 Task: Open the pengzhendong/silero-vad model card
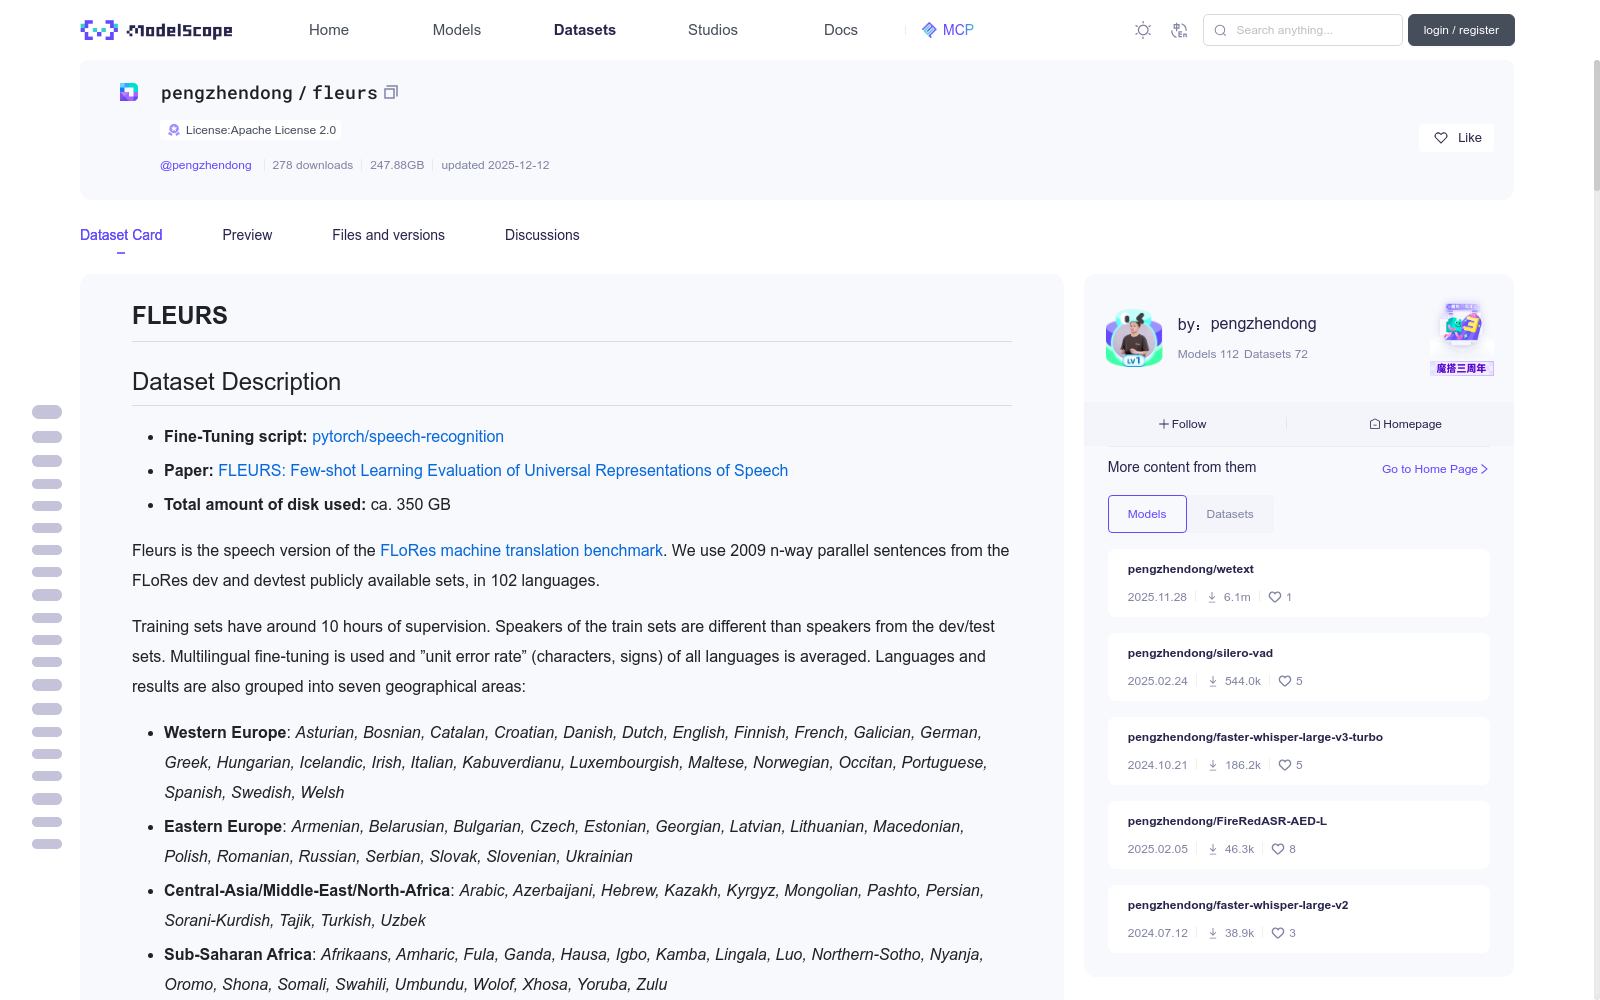pos(1298,667)
